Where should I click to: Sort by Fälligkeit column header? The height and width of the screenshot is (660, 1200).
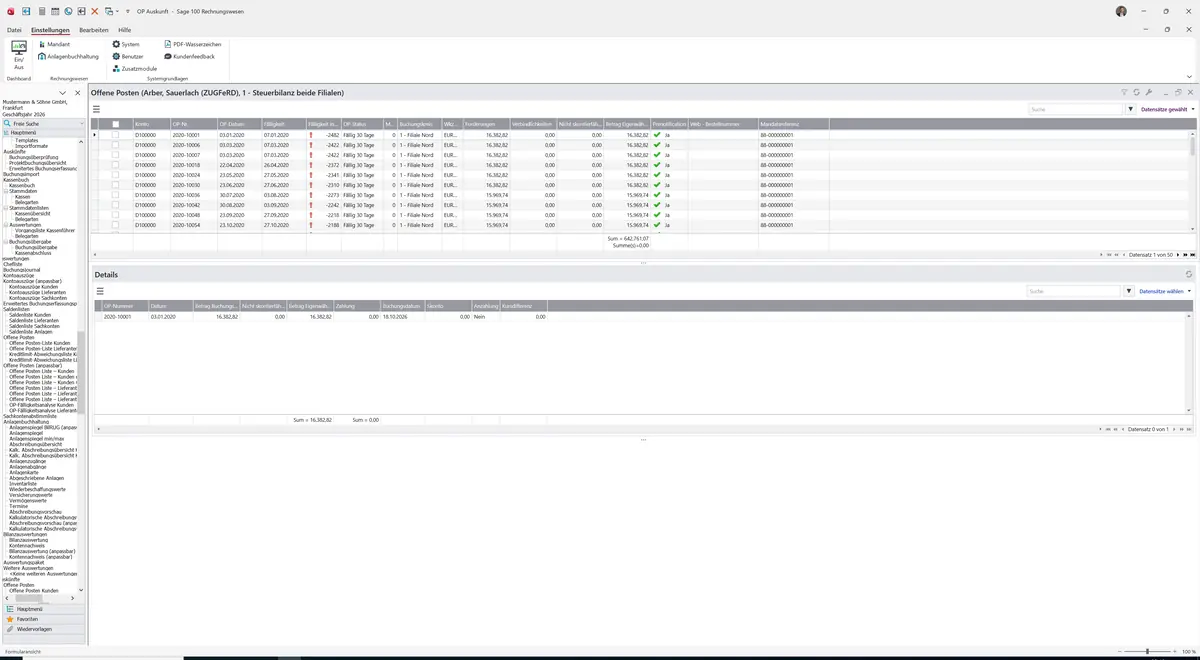tap(283, 124)
